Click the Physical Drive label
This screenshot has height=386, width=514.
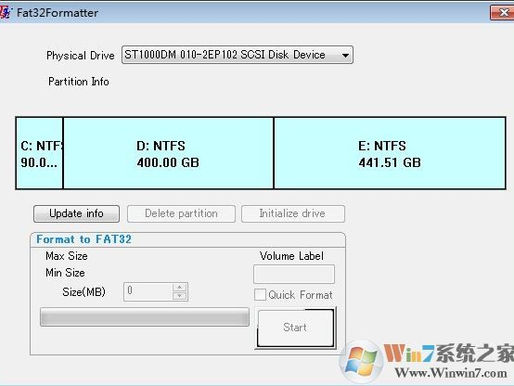point(80,55)
